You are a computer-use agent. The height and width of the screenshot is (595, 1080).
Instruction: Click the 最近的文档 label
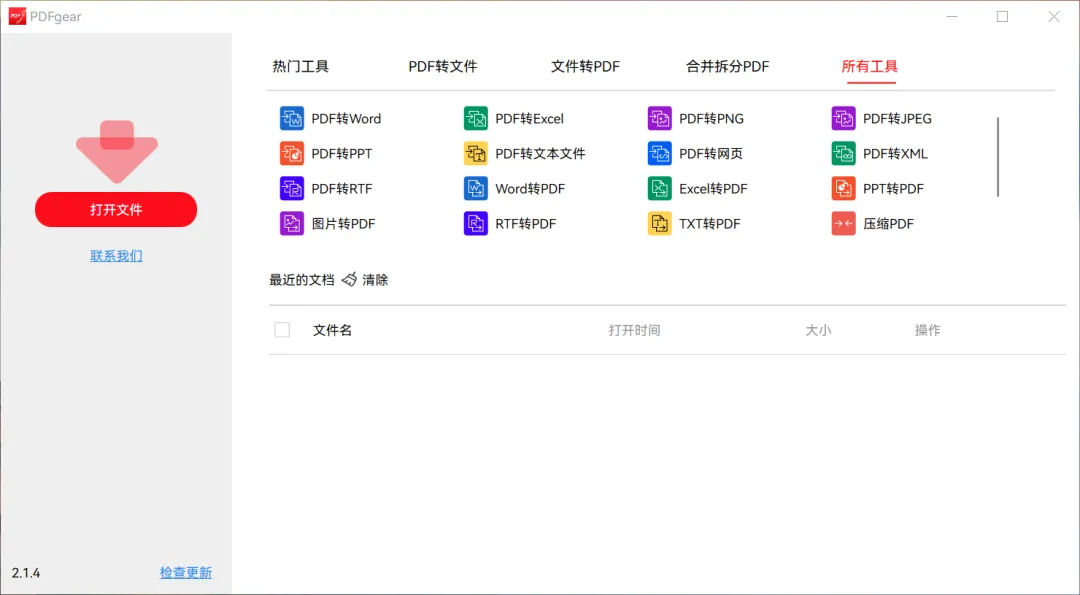pyautogui.click(x=302, y=280)
